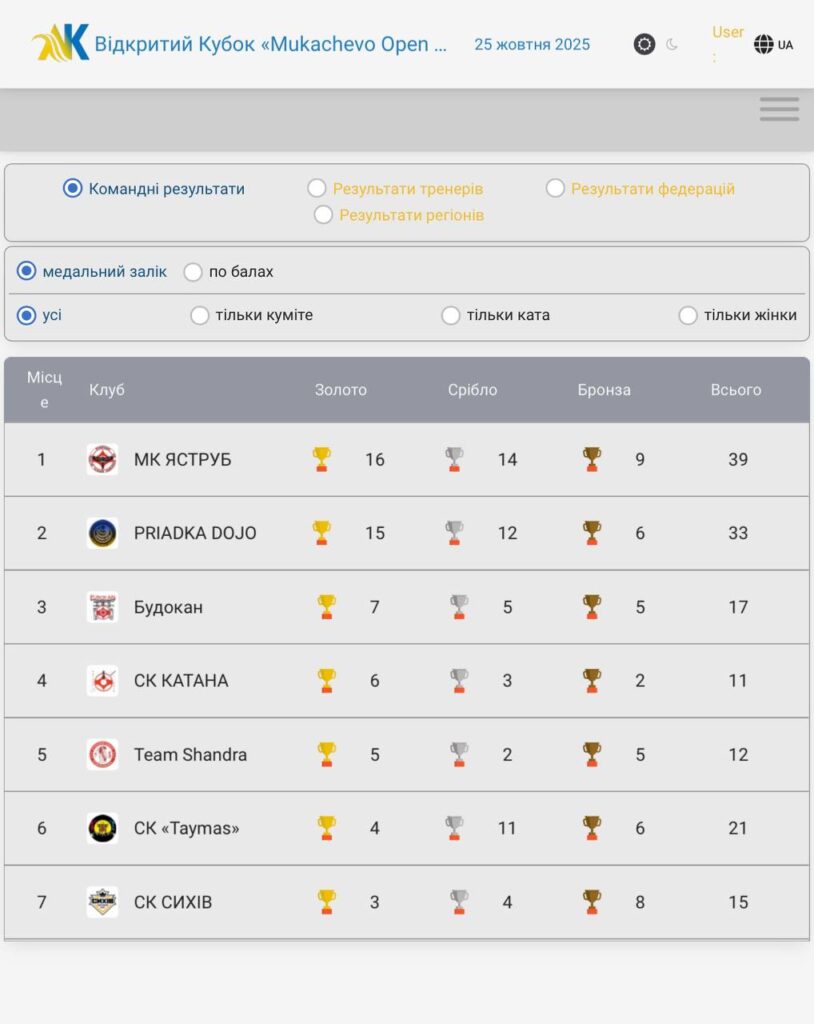
Task: Switch ranking to по балах
Action: (193, 272)
